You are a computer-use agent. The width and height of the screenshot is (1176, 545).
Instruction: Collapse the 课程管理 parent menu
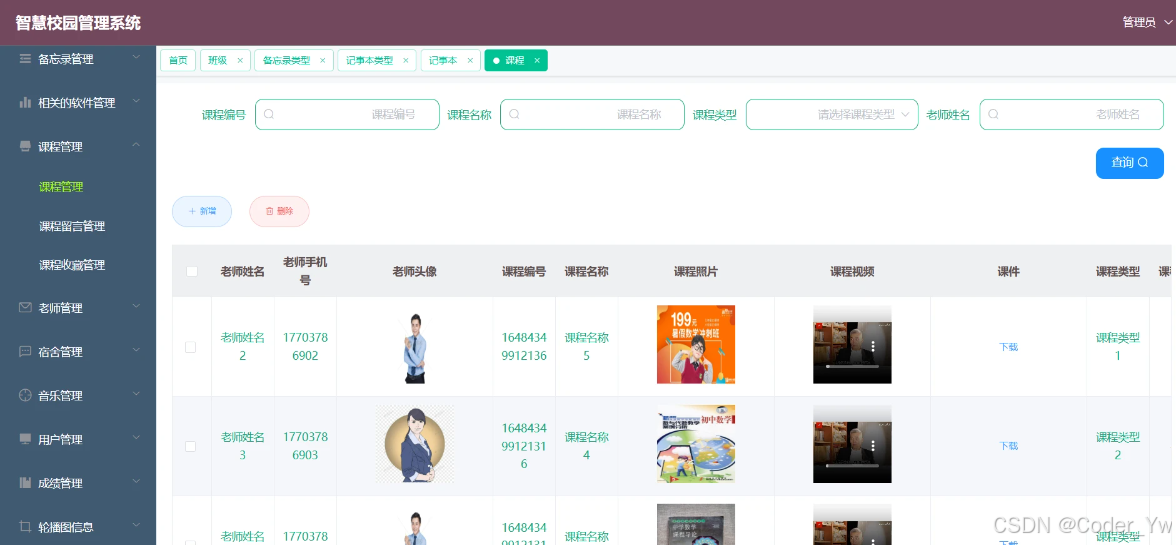(136, 145)
